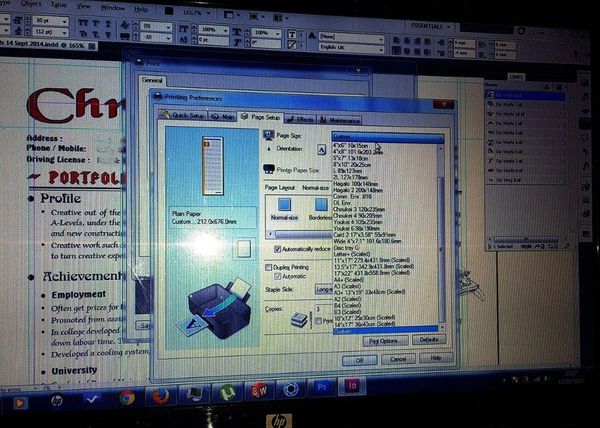Click the OK button
This screenshot has width=600, height=428.
click(x=359, y=360)
